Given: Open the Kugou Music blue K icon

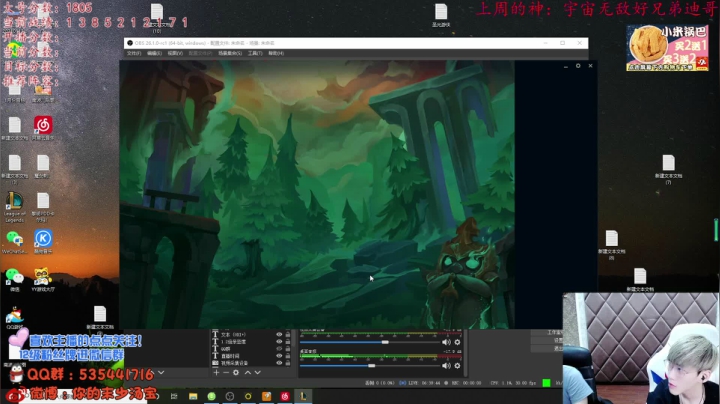Looking at the screenshot, I should (43, 241).
